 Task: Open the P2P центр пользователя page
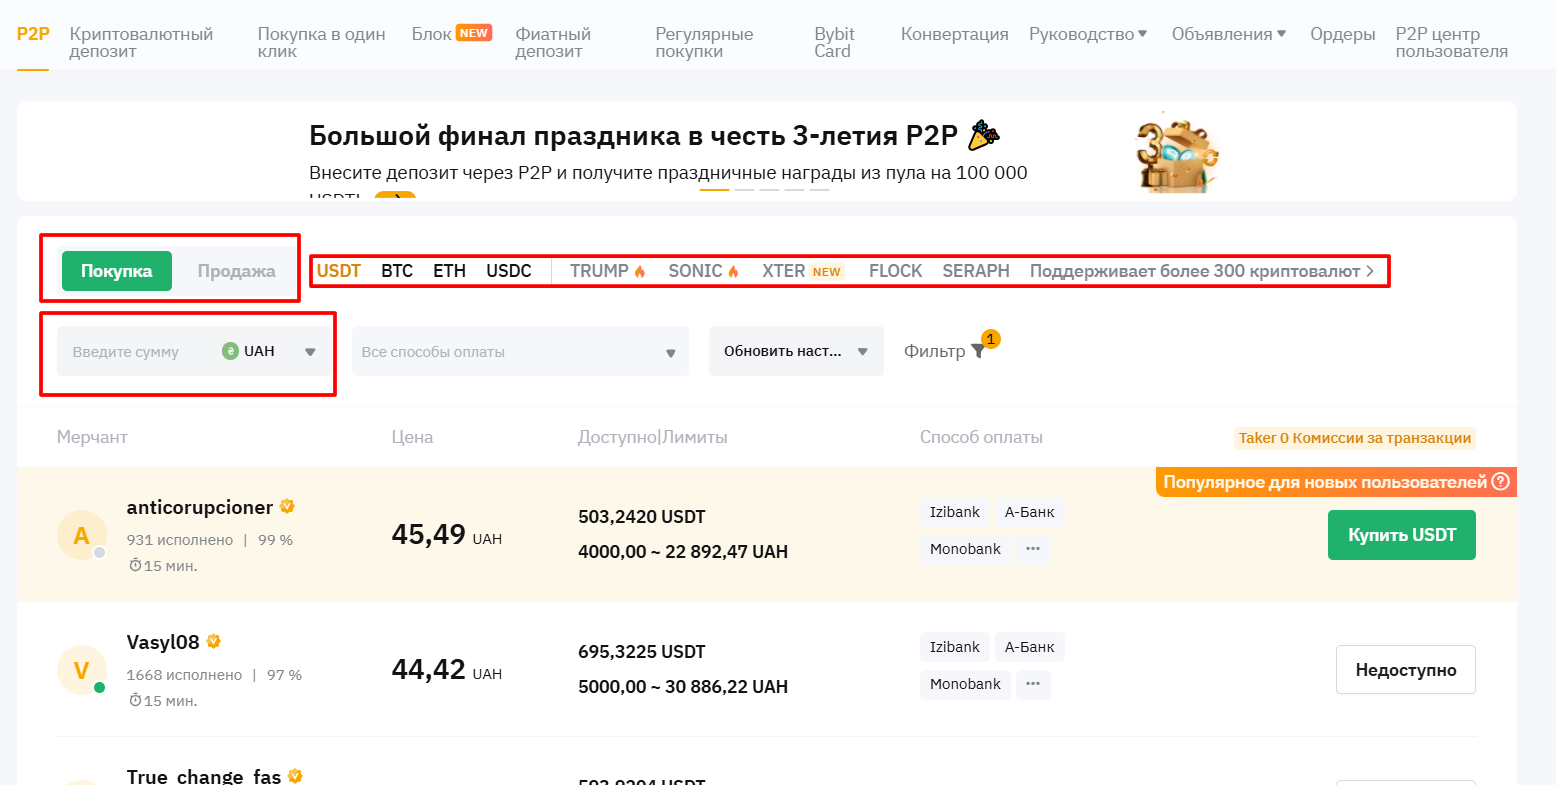[x=1452, y=42]
